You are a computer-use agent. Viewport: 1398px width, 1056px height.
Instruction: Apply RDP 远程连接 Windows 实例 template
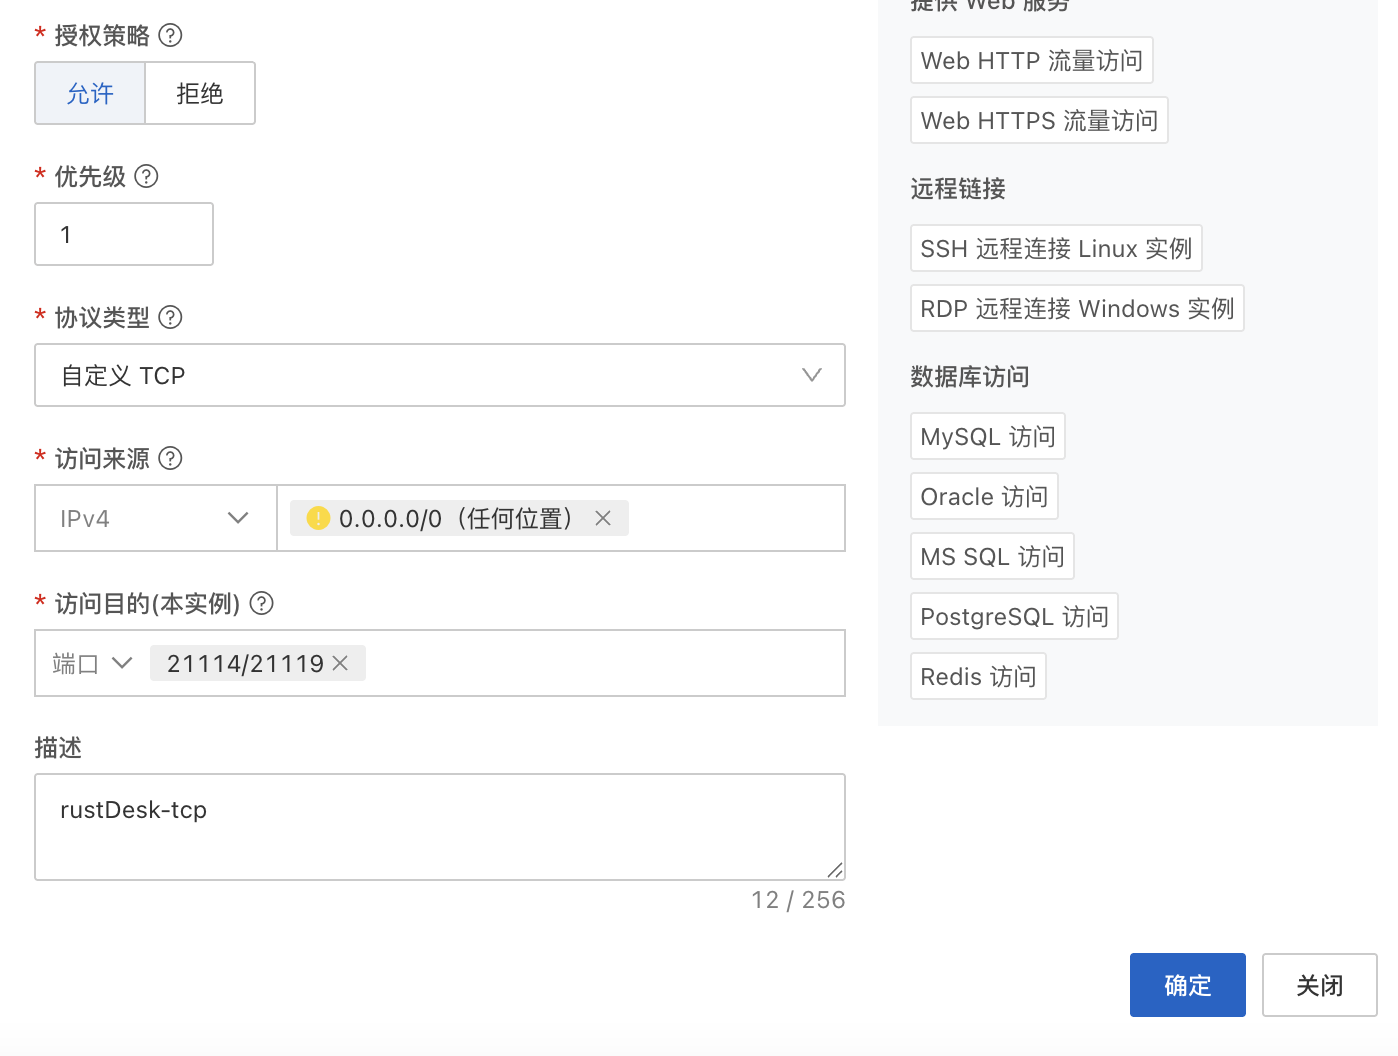coord(1077,308)
